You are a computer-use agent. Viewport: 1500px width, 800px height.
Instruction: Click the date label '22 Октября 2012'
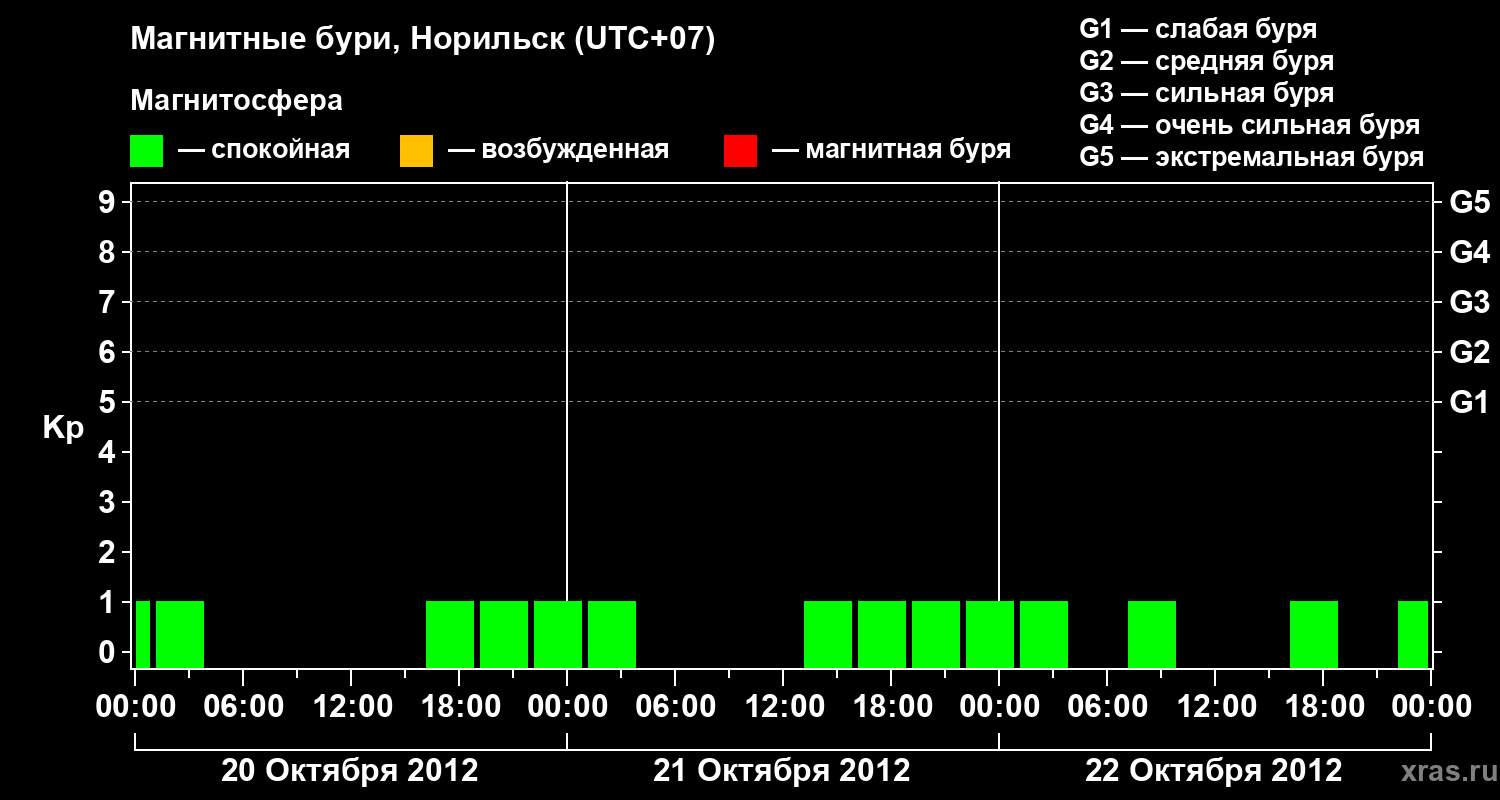pyautogui.click(x=1214, y=771)
